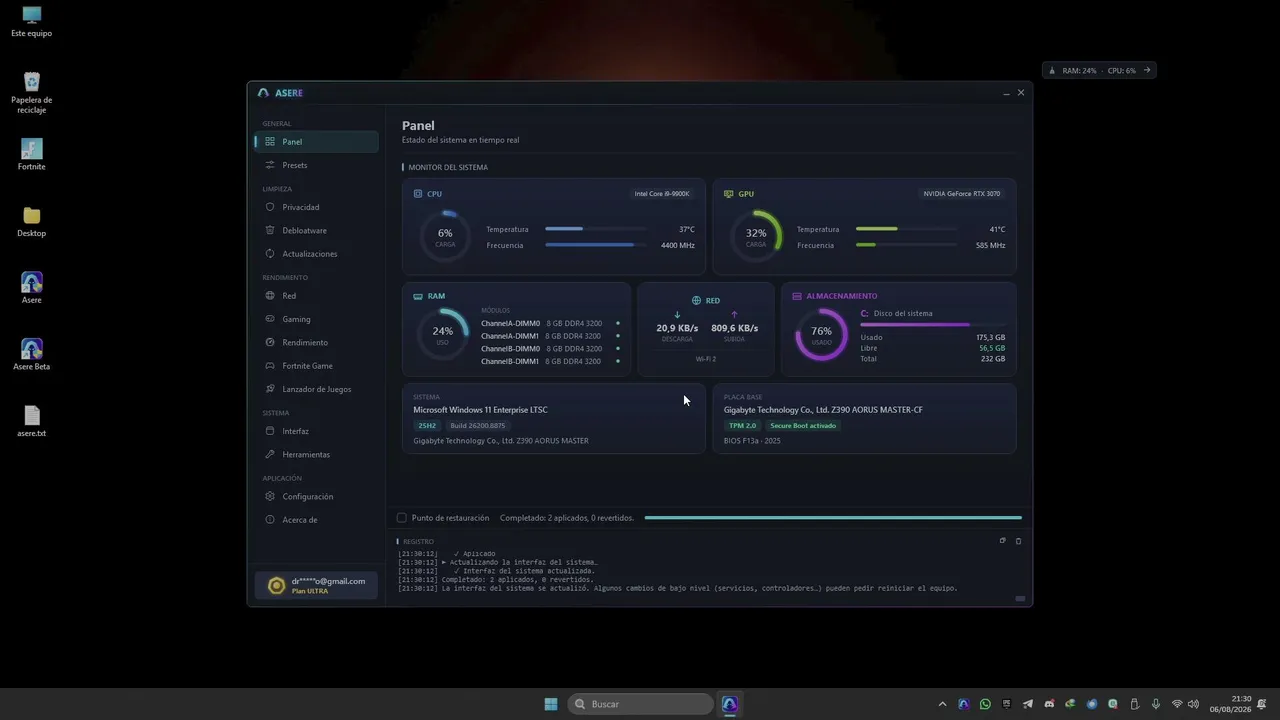1280x720 pixels.
Task: Click the 25H2 version badge
Action: click(x=427, y=426)
